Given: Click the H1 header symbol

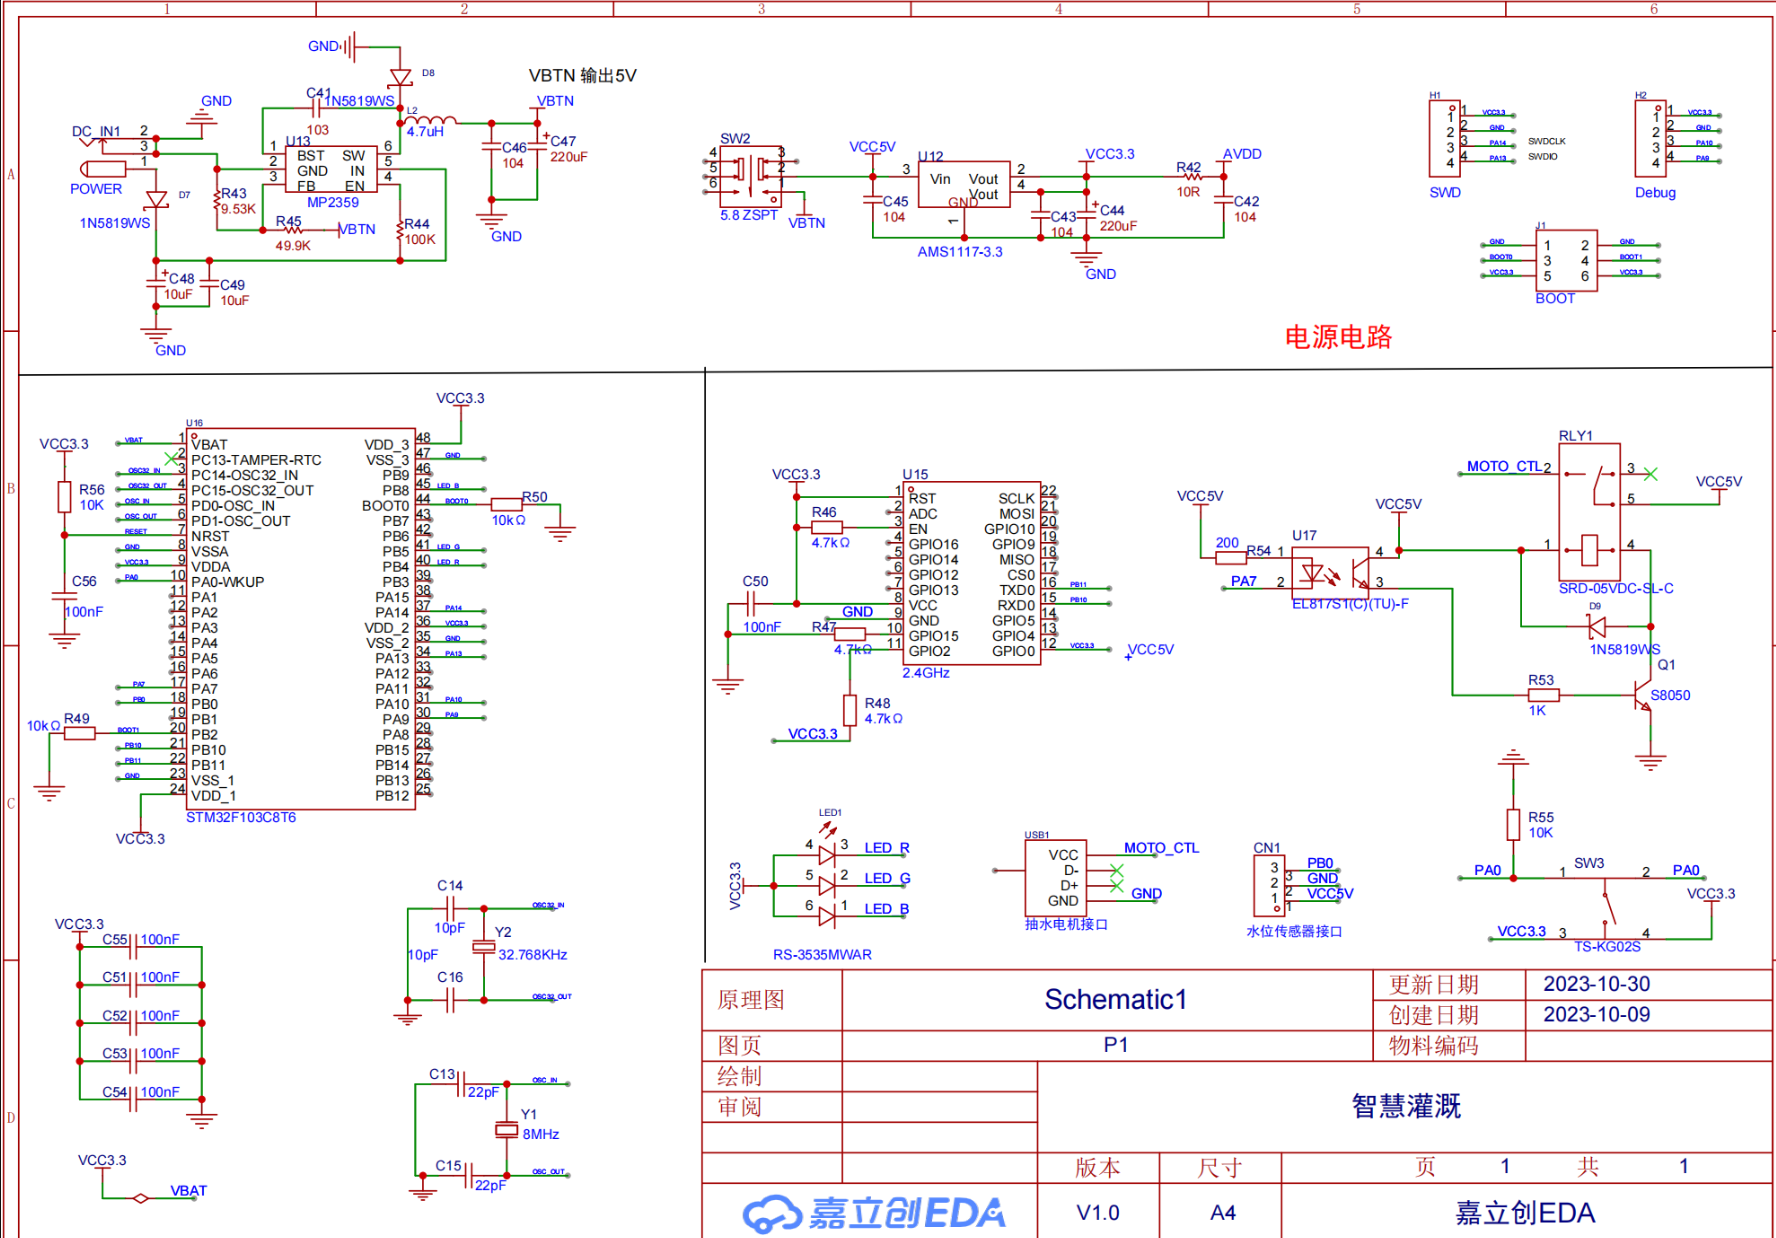Looking at the screenshot, I should tap(1445, 139).
